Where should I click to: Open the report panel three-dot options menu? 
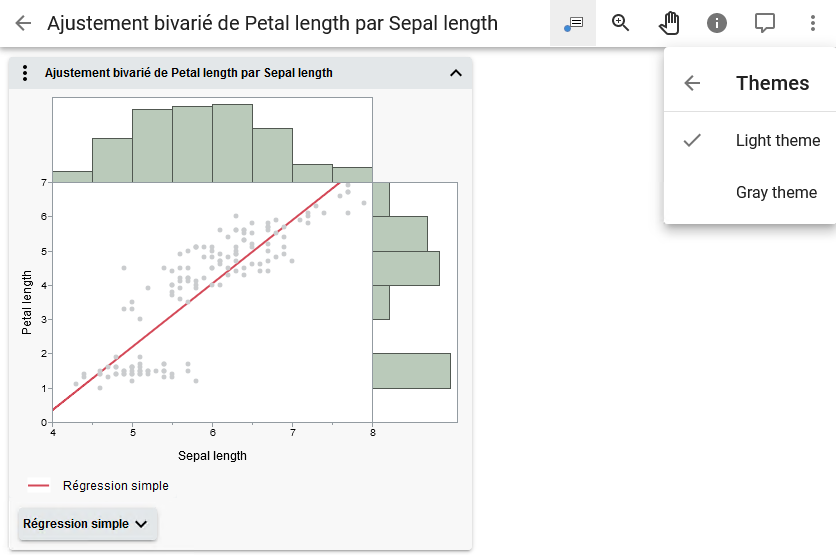26,73
